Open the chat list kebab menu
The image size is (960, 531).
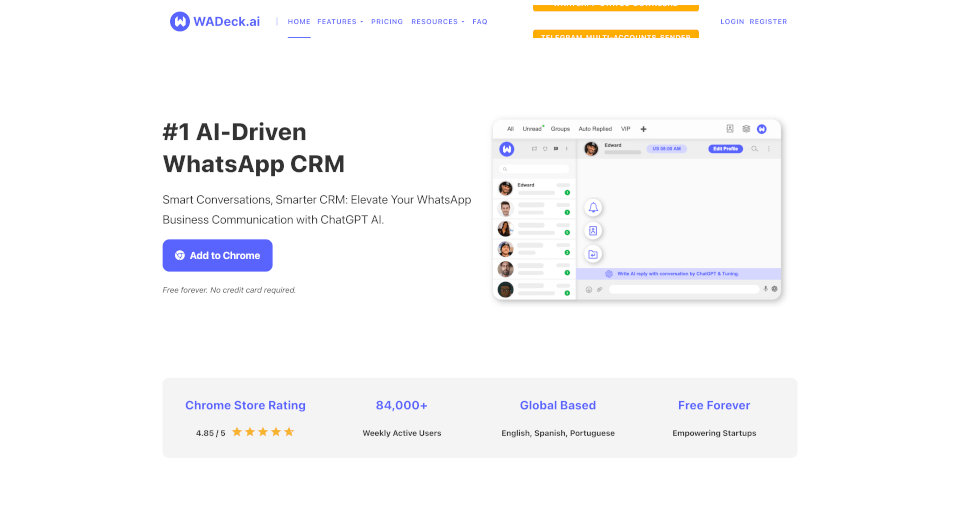tap(566, 149)
